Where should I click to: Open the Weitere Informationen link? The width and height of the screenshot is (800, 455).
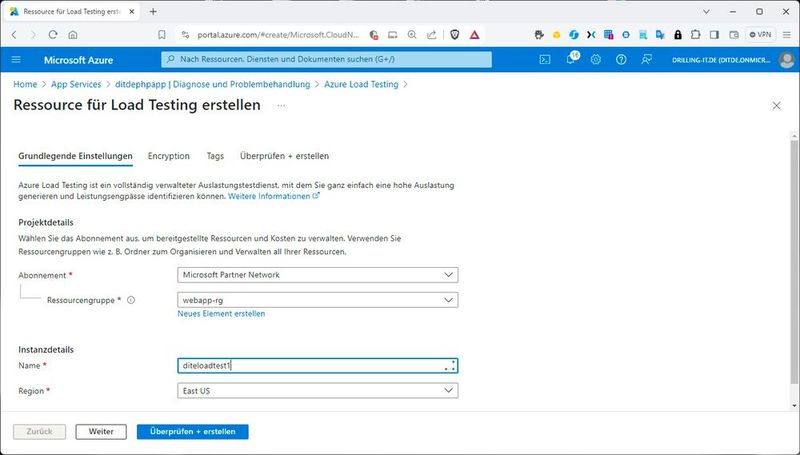273,196
